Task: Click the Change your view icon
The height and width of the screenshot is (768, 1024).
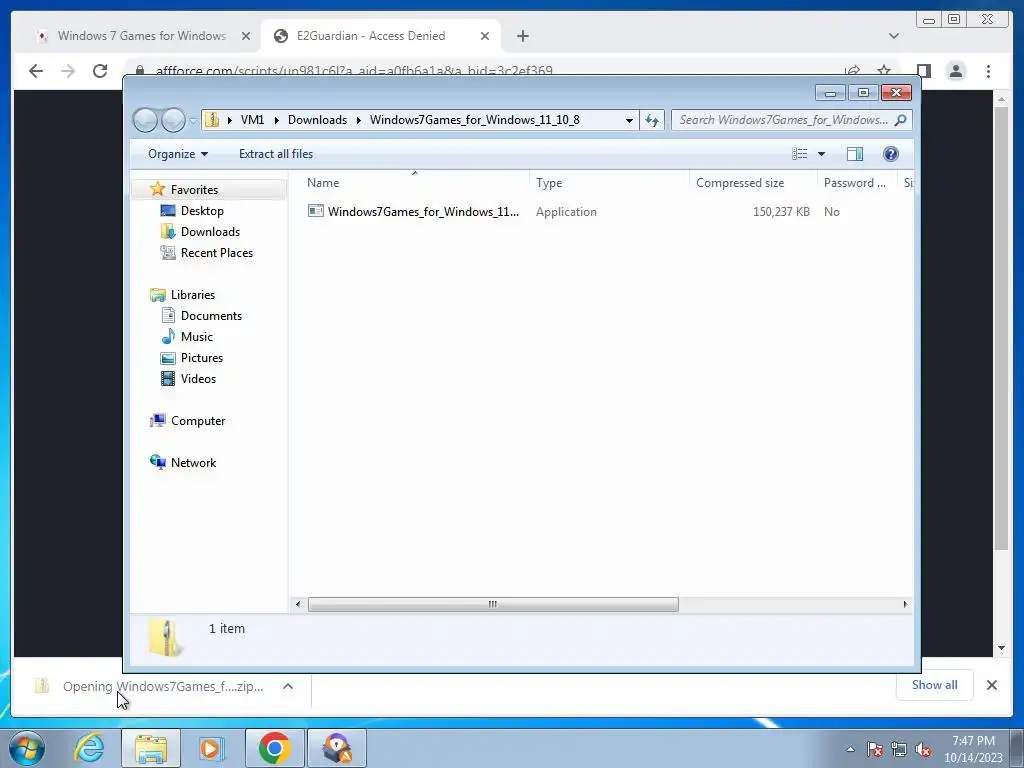Action: click(799, 154)
